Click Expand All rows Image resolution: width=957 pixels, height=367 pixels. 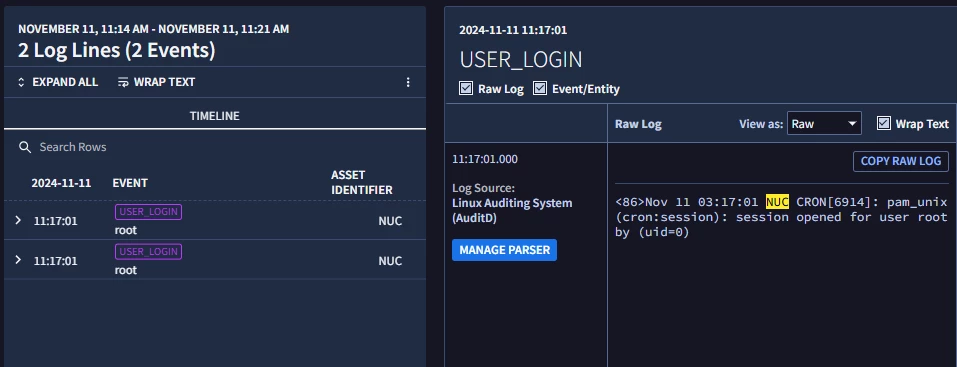coord(58,82)
